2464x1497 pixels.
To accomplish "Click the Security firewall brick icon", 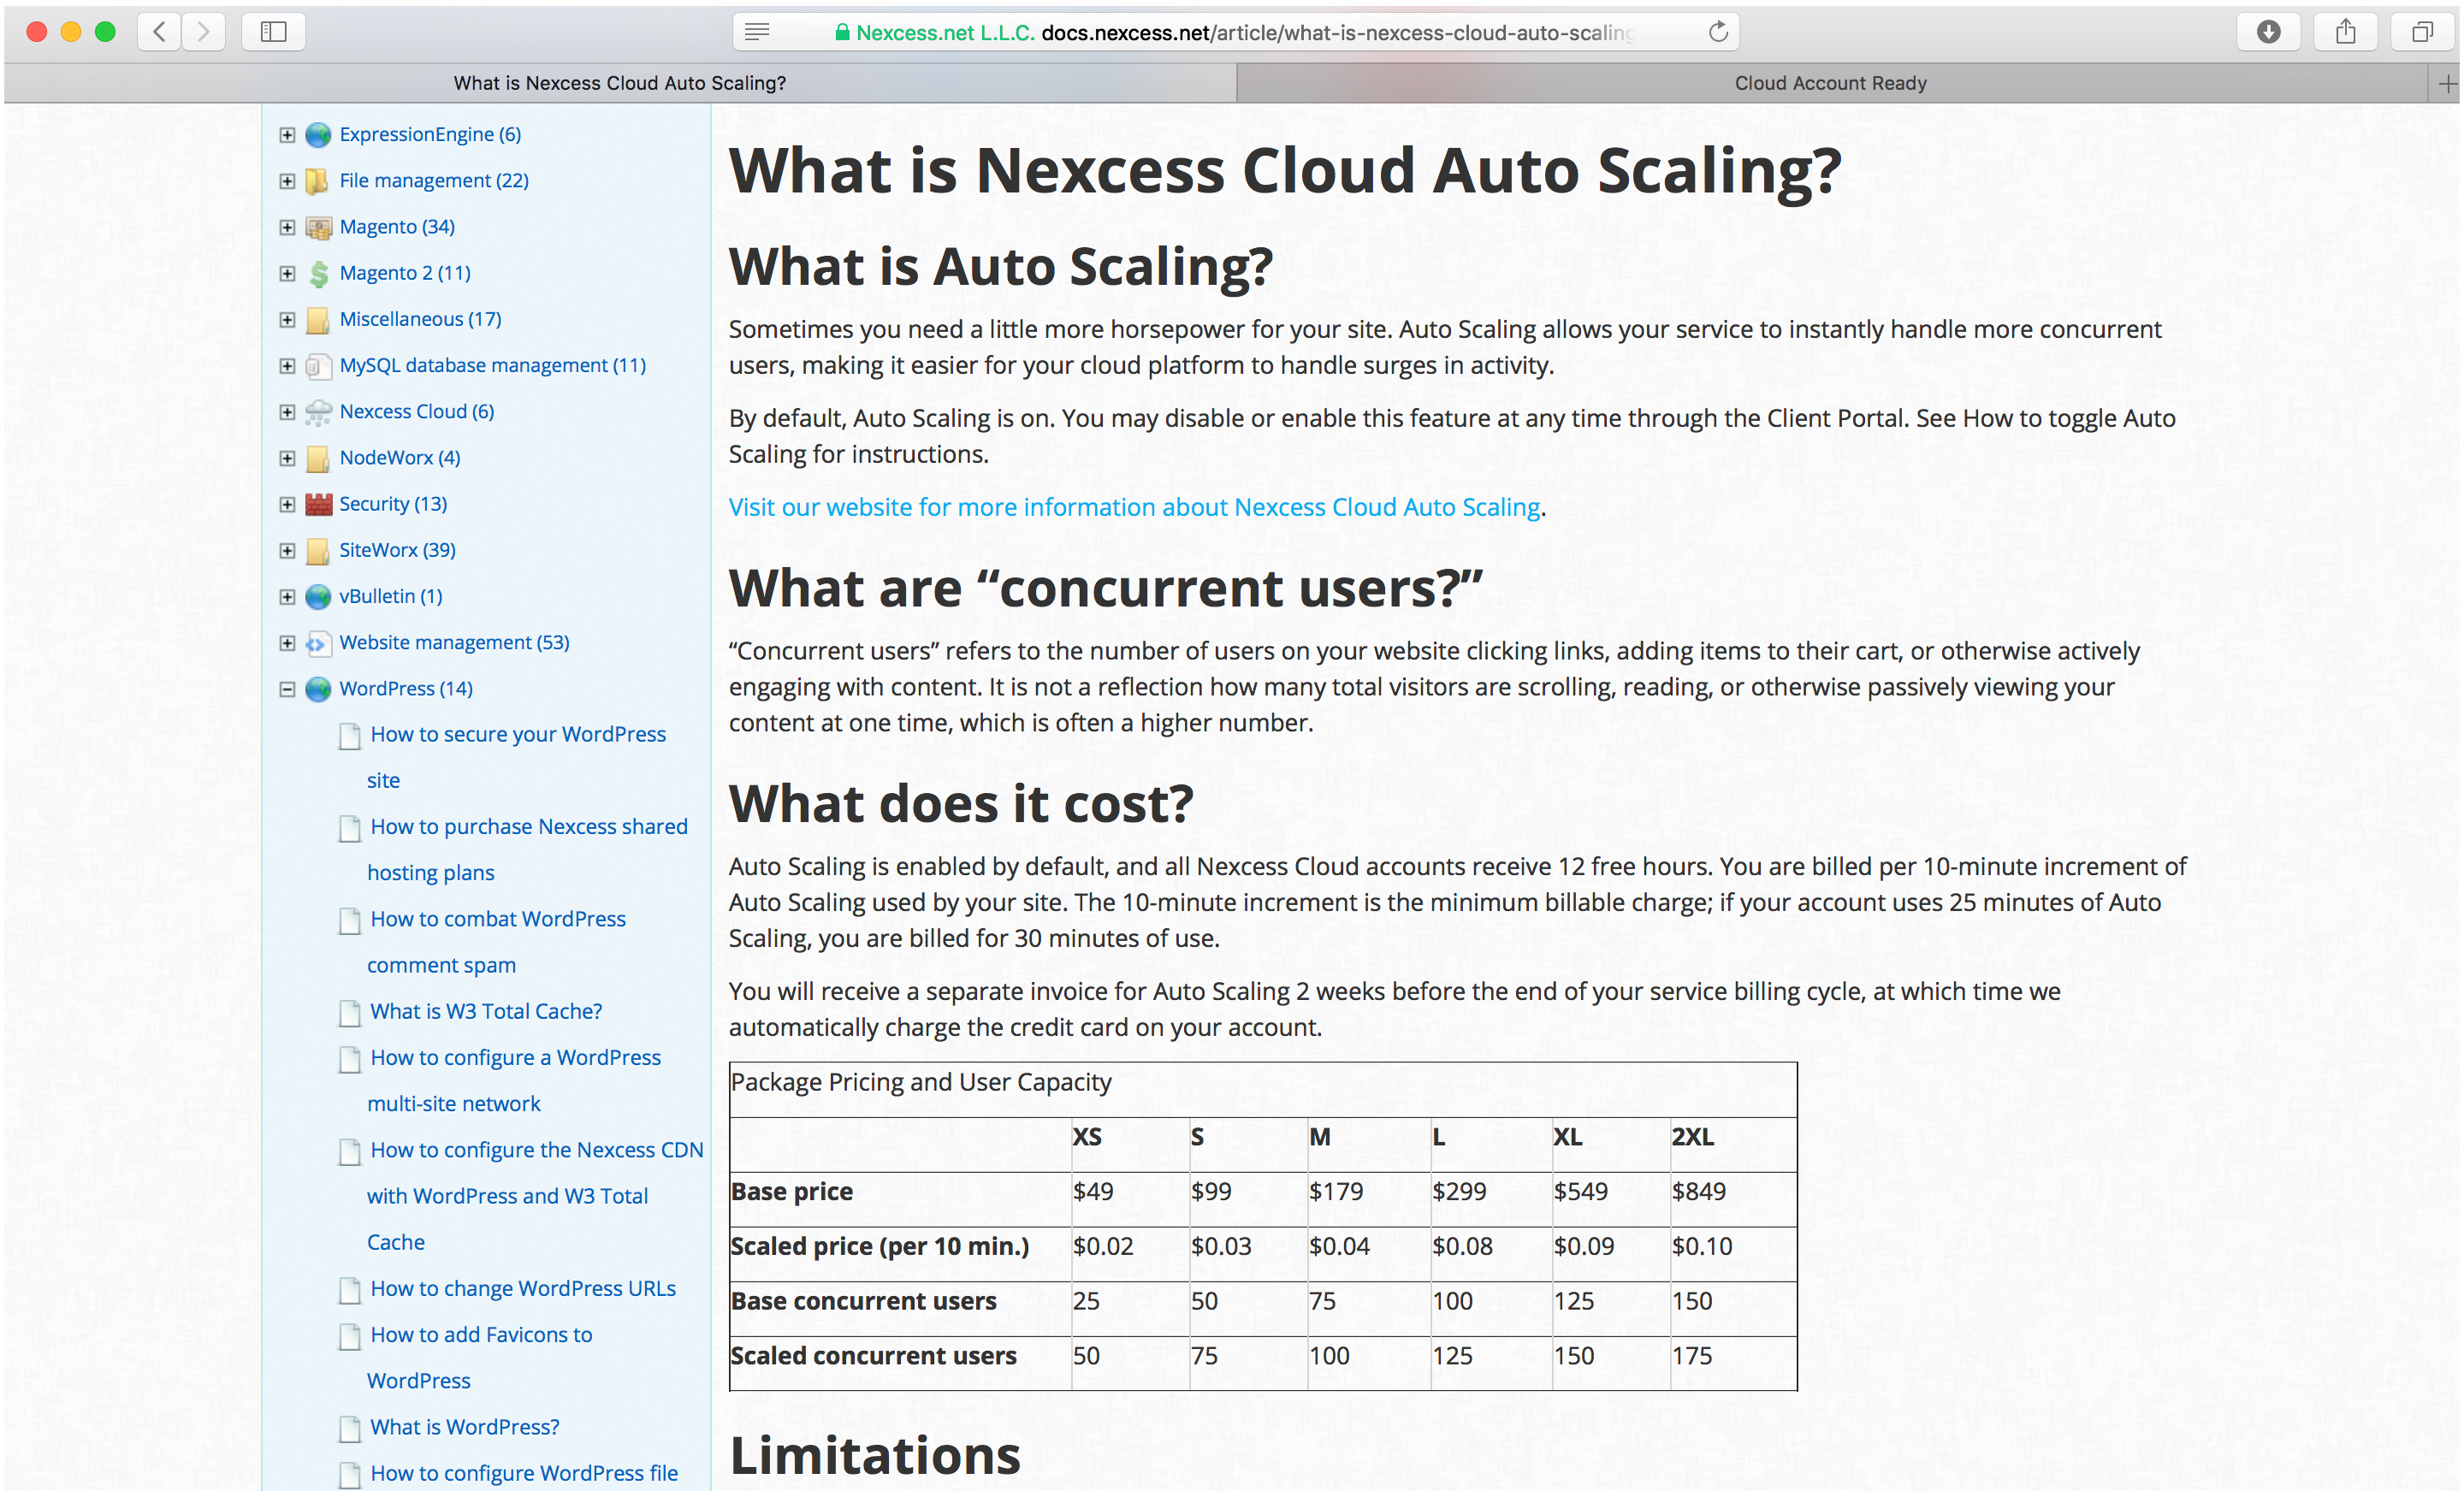I will tap(318, 504).
